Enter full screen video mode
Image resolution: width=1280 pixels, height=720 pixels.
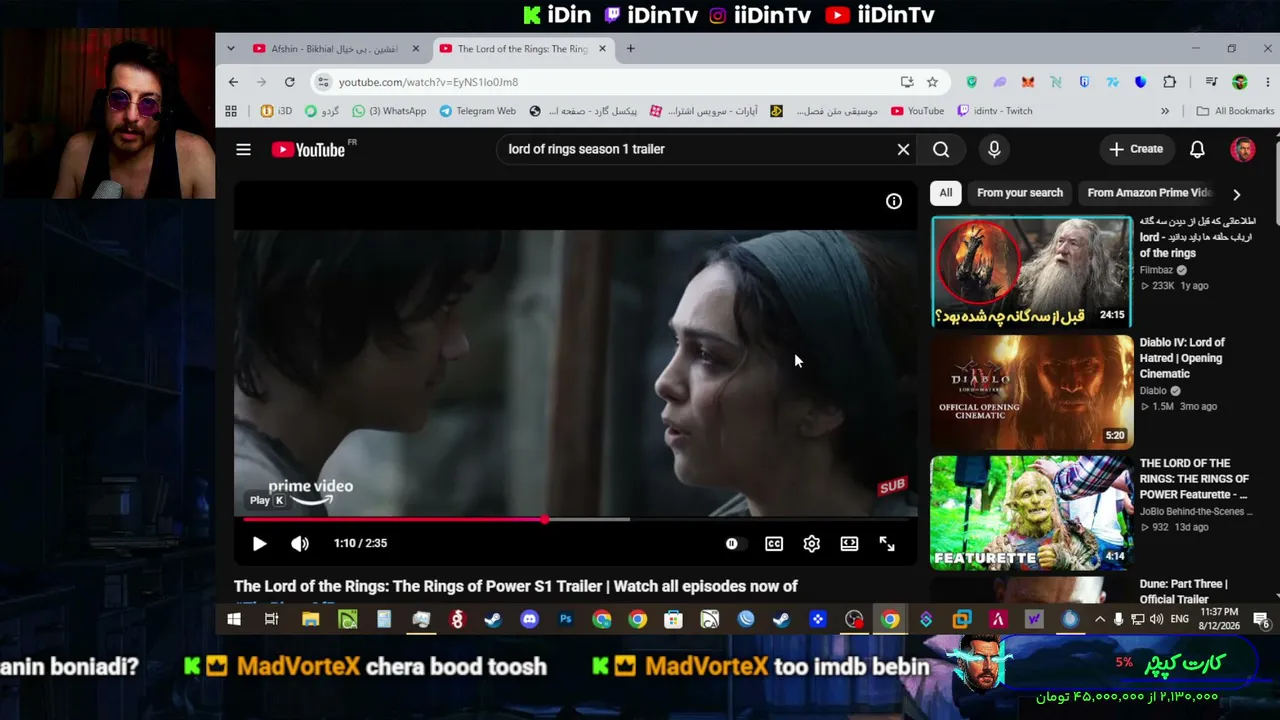tap(887, 544)
